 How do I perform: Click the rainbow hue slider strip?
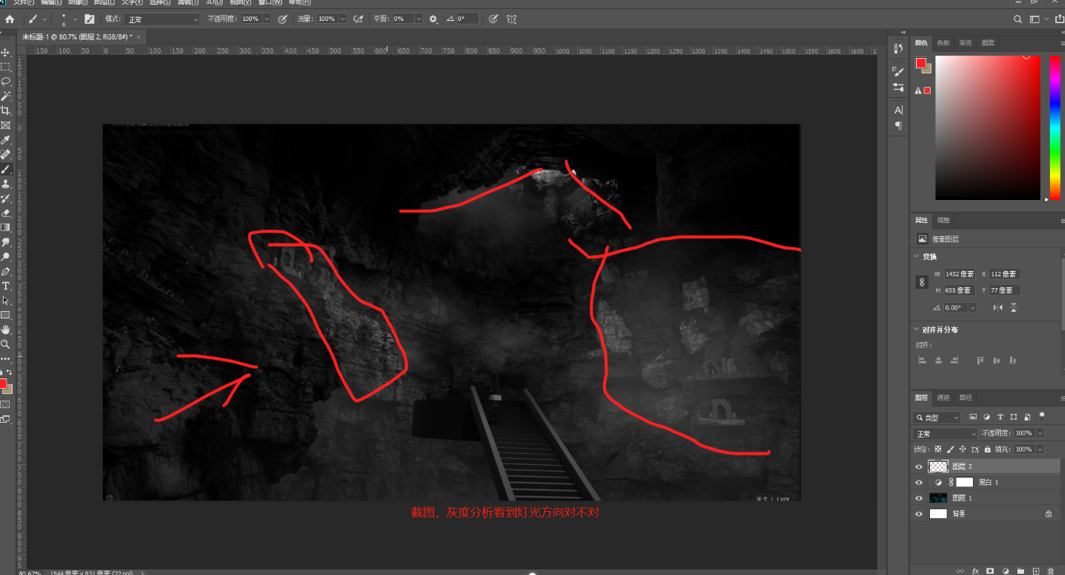coord(1054,126)
